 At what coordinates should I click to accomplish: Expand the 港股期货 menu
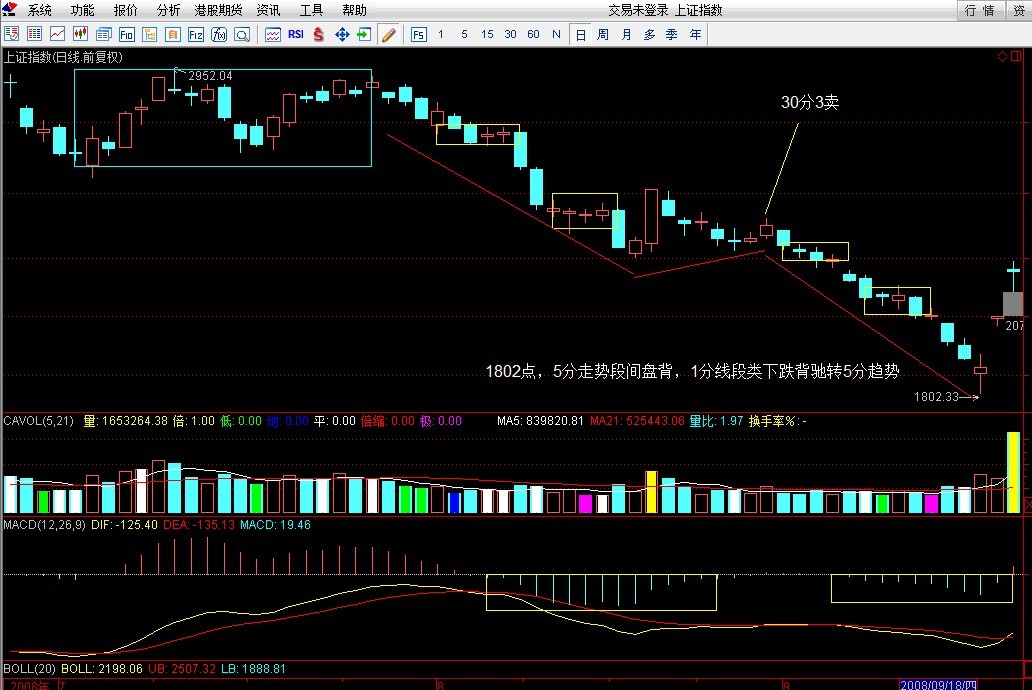(218, 10)
